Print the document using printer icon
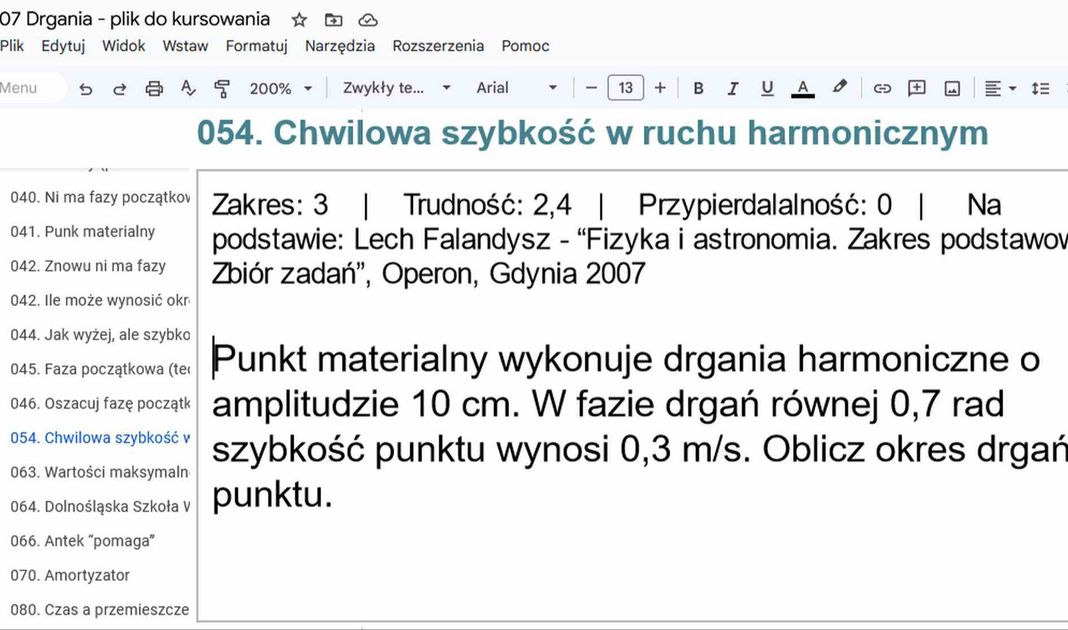This screenshot has height=630, width=1068. pos(154,88)
